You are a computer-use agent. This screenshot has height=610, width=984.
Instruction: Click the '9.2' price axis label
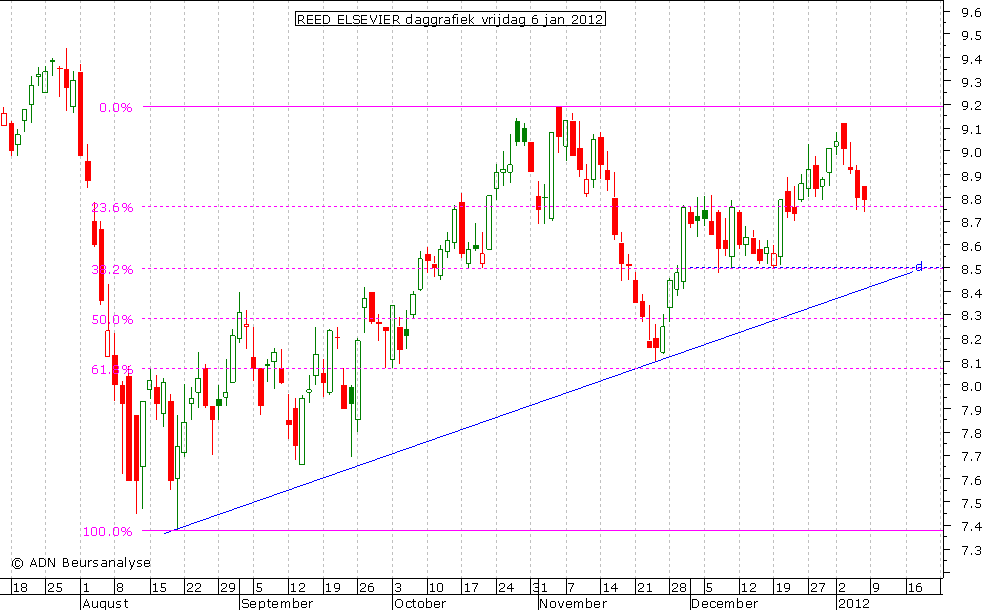[971, 105]
